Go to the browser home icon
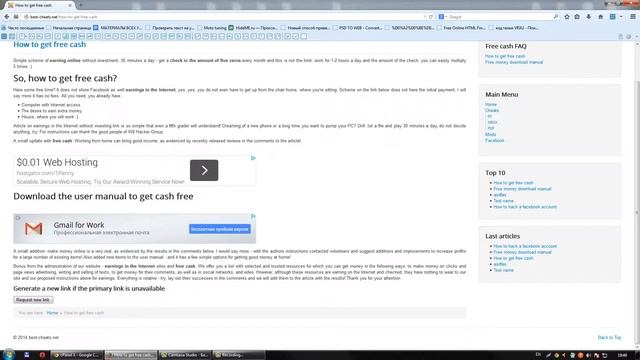640x360 pixels. pos(600,17)
